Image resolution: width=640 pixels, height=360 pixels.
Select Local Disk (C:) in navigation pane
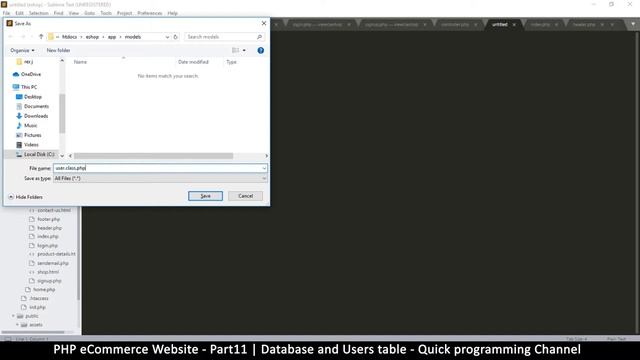(x=35, y=154)
